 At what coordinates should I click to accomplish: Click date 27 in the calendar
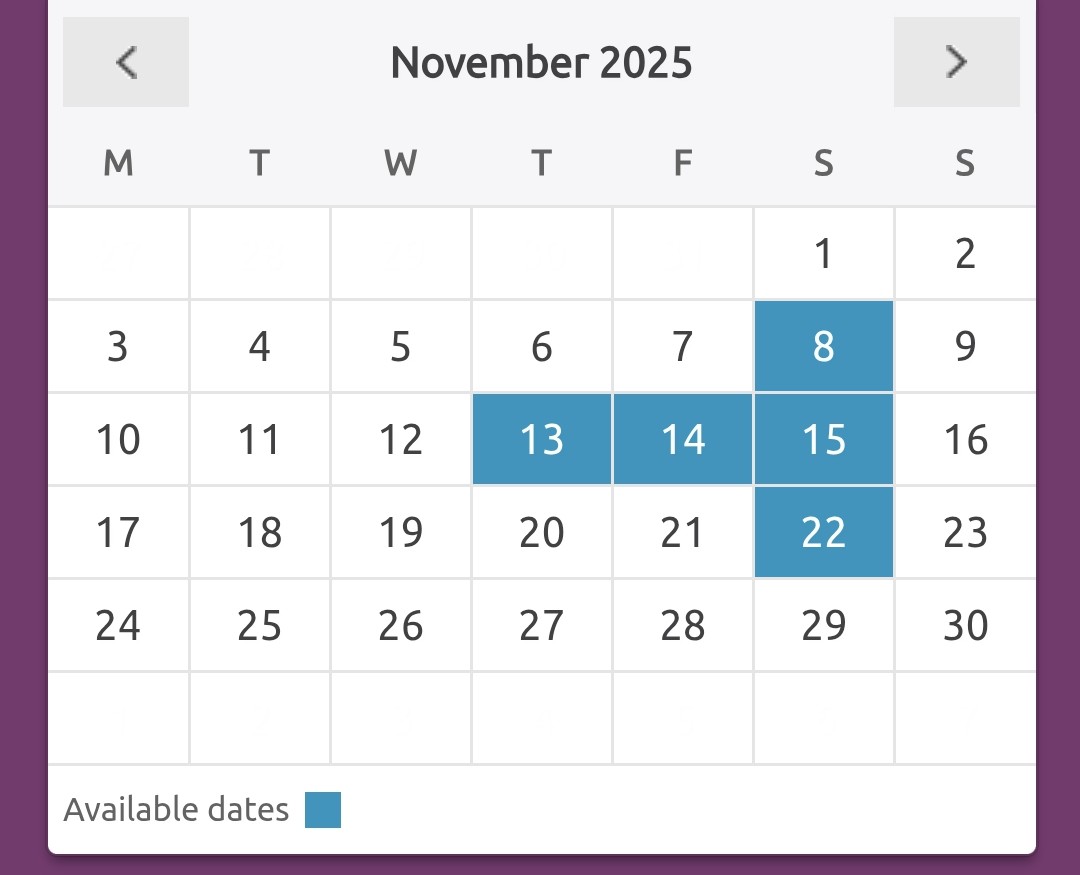click(541, 626)
